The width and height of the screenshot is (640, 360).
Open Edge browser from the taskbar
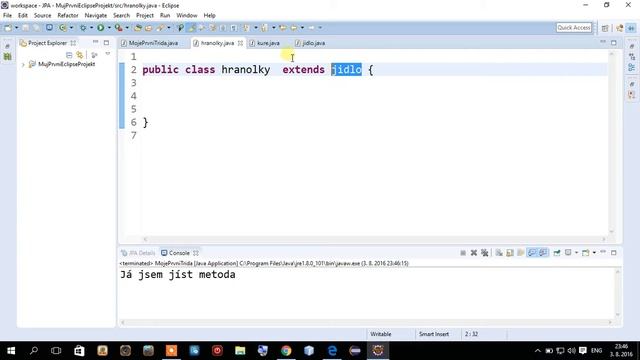[x=332, y=351]
